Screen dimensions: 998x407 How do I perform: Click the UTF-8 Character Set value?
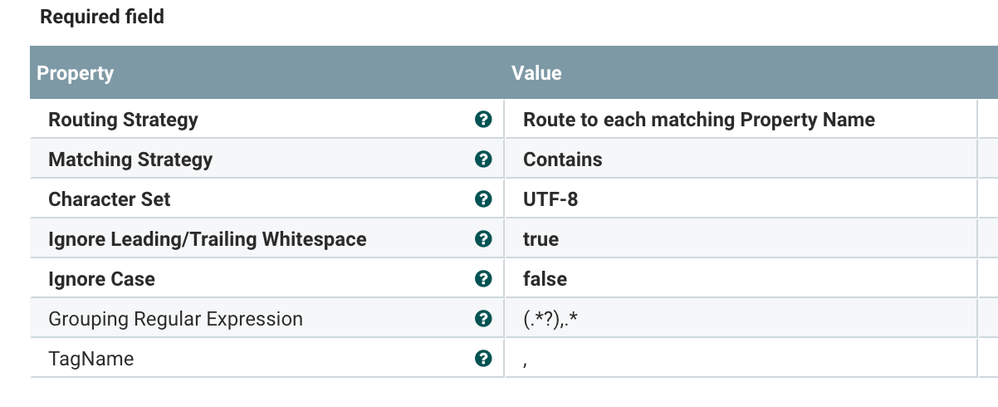coord(550,200)
